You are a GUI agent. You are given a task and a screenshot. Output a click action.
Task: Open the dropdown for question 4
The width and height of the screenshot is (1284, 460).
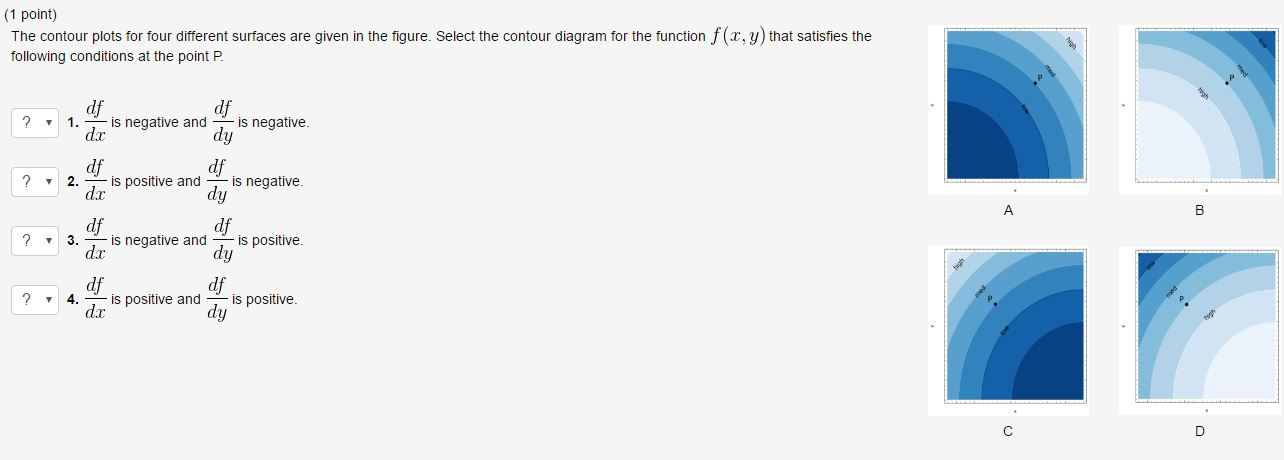35,299
